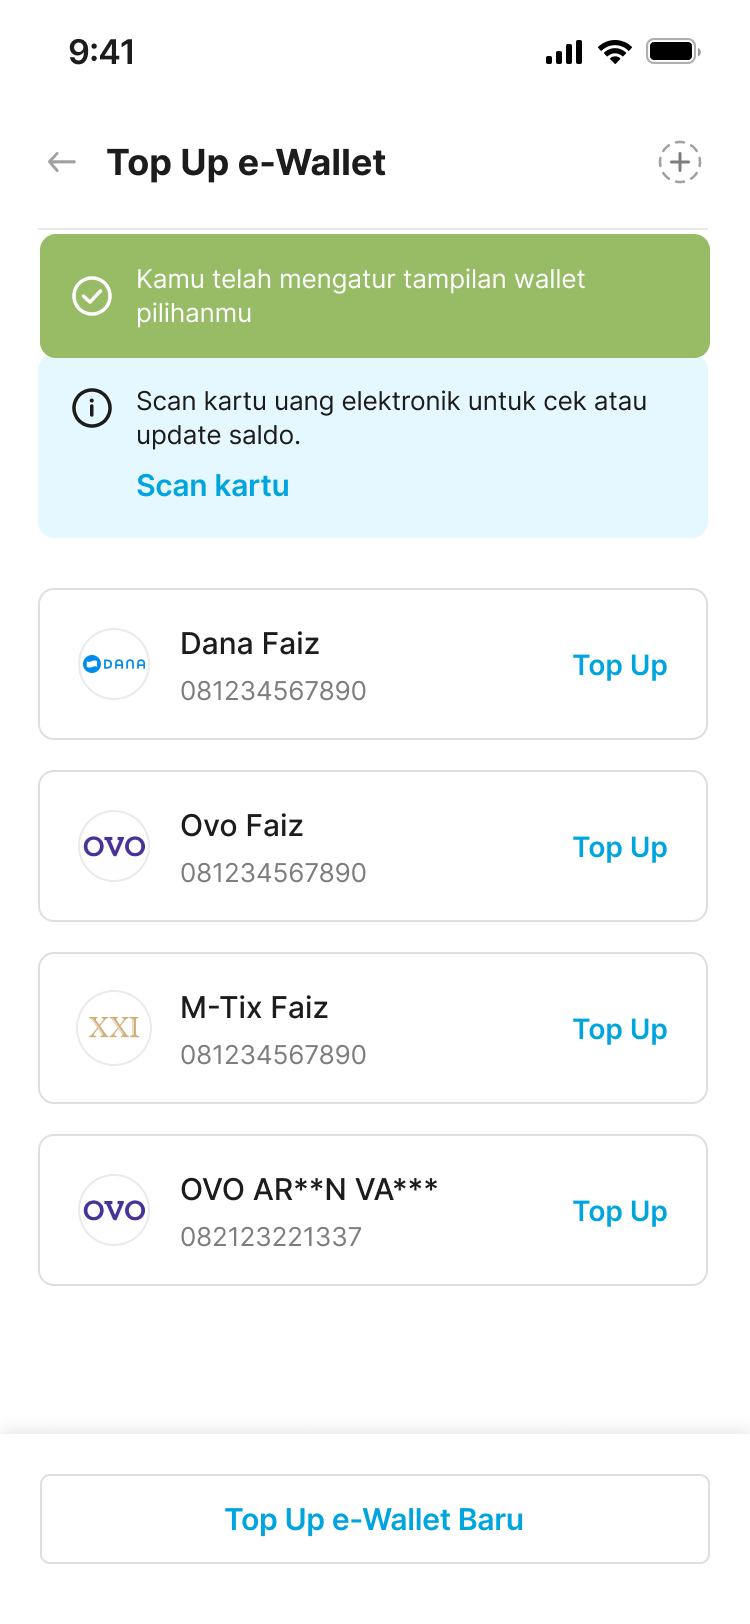Viewport: 750px width, 1624px height.
Task: Tap the battery status icon
Action: 672,52
